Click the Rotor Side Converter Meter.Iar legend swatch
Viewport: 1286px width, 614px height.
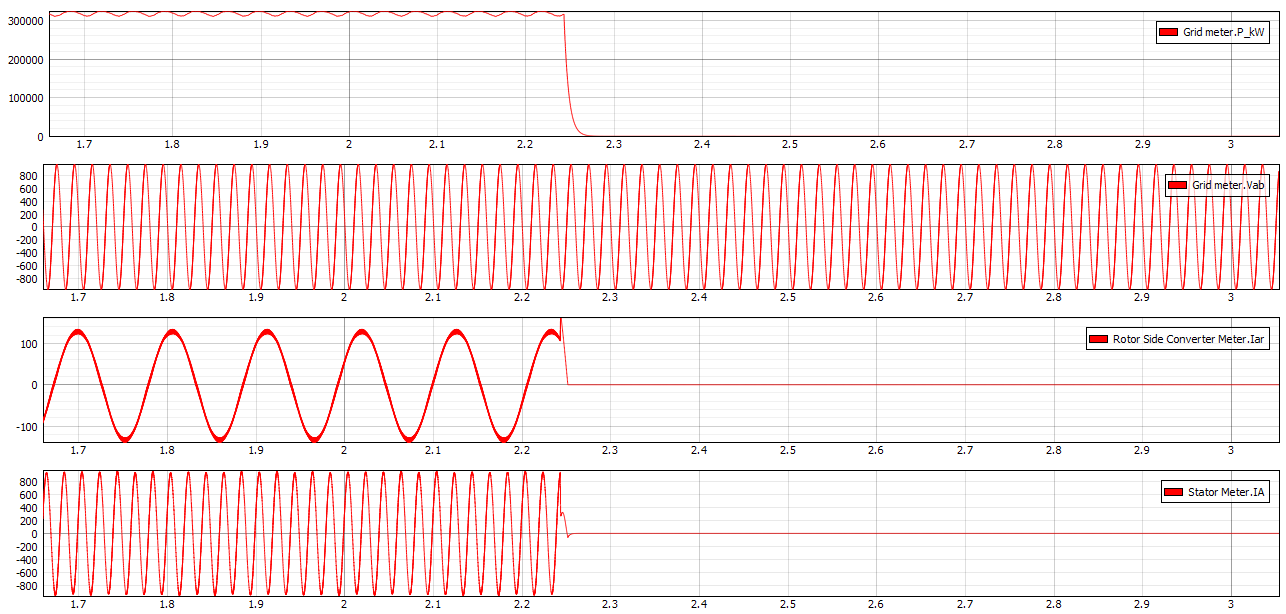click(x=1098, y=339)
